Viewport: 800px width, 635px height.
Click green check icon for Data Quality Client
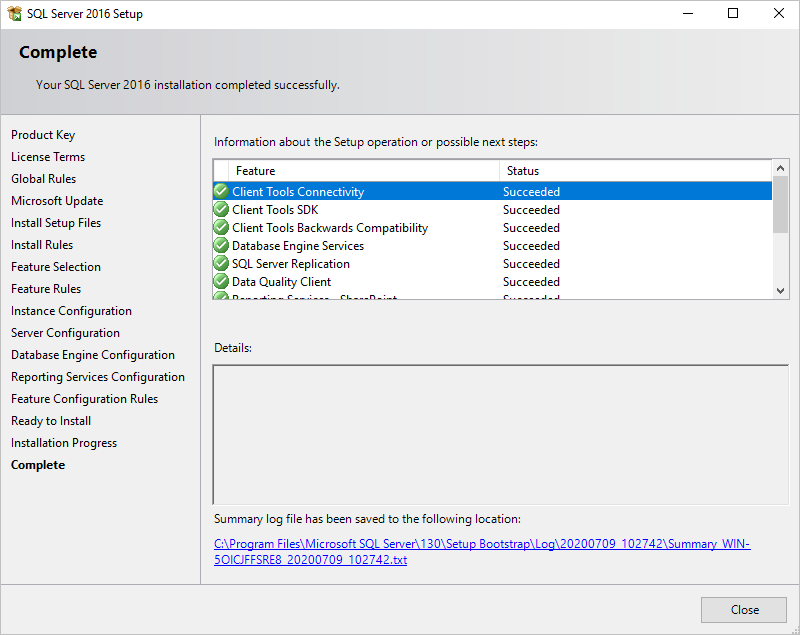pyautogui.click(x=221, y=282)
